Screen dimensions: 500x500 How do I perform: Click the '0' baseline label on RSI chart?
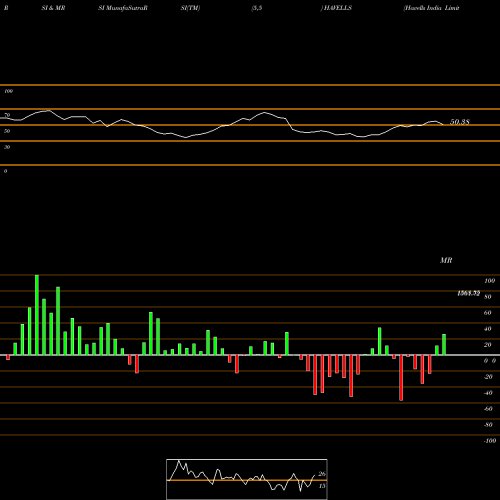click(x=5, y=171)
